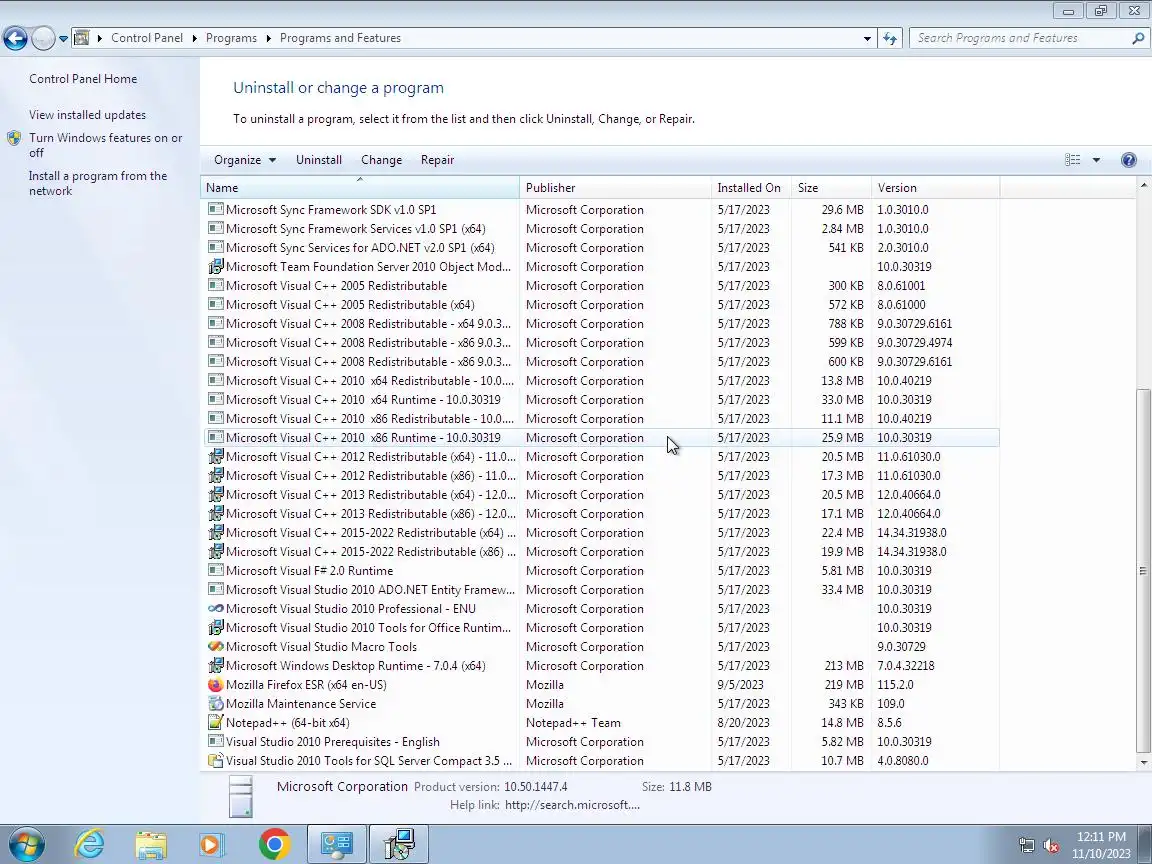This screenshot has height=864, width=1152.
Task: Sort by the Name column header
Action: (360, 188)
